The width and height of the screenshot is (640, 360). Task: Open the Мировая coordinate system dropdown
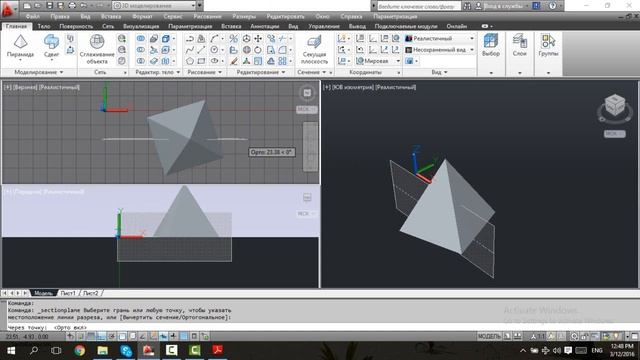(x=378, y=61)
